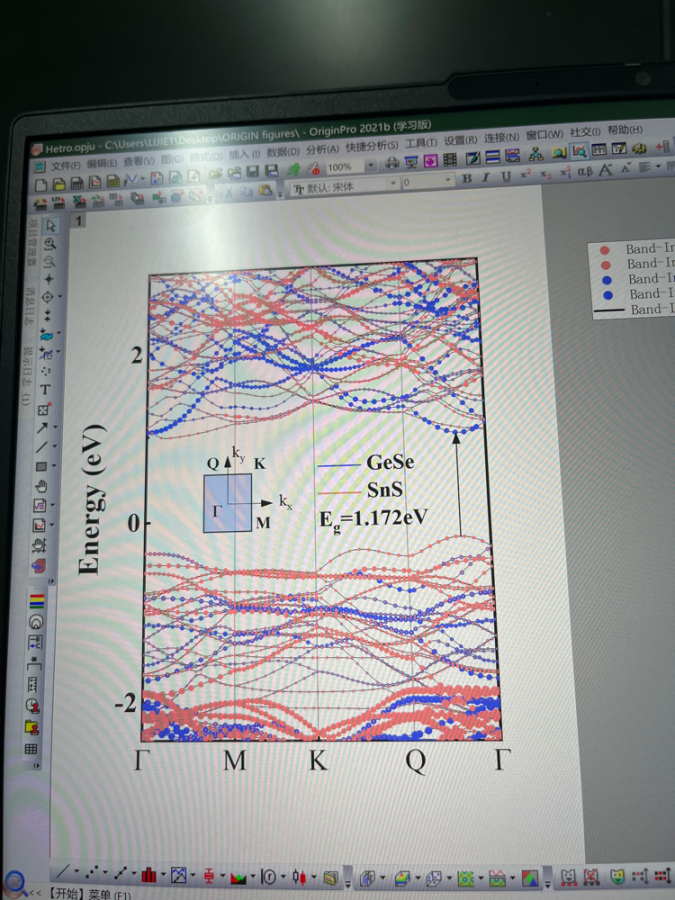The width and height of the screenshot is (675, 900).
Task: Open the 工具(T) menu
Action: click(x=421, y=143)
